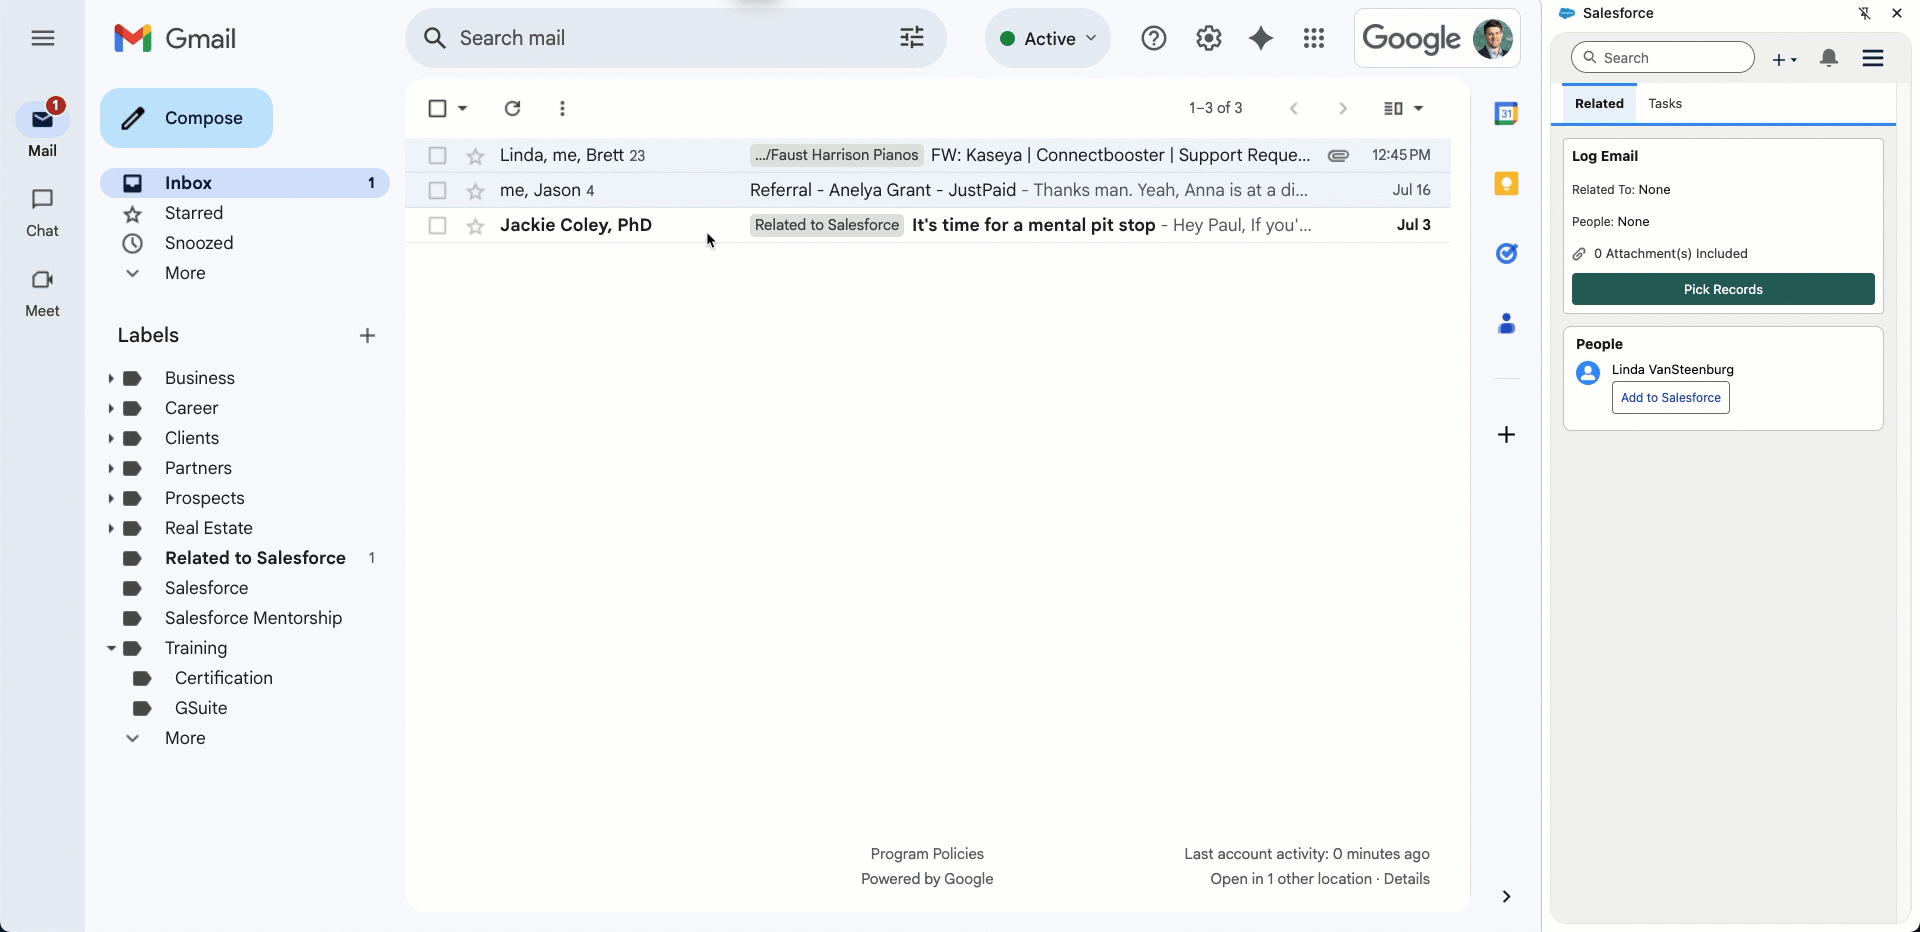1920x932 pixels.
Task: Open Google Calendar side panel icon
Action: pyautogui.click(x=1506, y=114)
